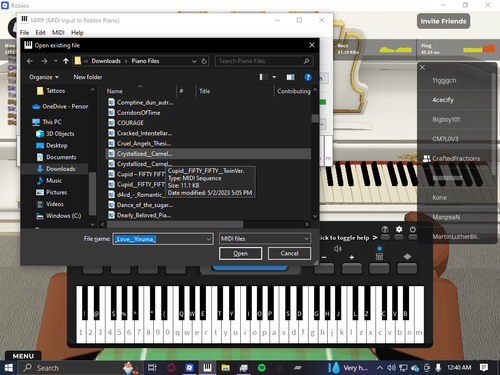The width and height of the screenshot is (500, 375).
Task: Refresh the Piano Files folder
Action: click(204, 61)
